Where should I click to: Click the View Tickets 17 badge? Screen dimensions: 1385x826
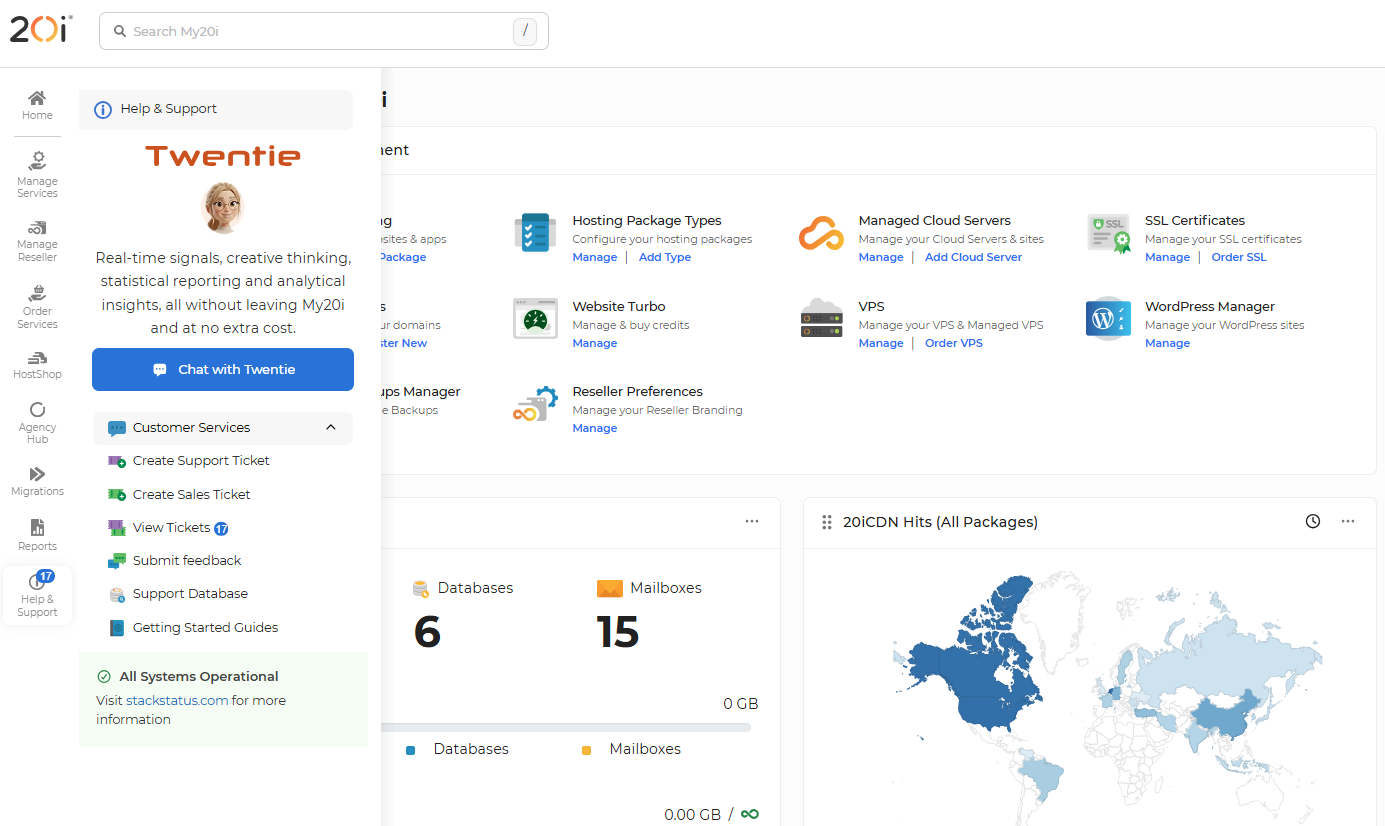pyautogui.click(x=222, y=528)
